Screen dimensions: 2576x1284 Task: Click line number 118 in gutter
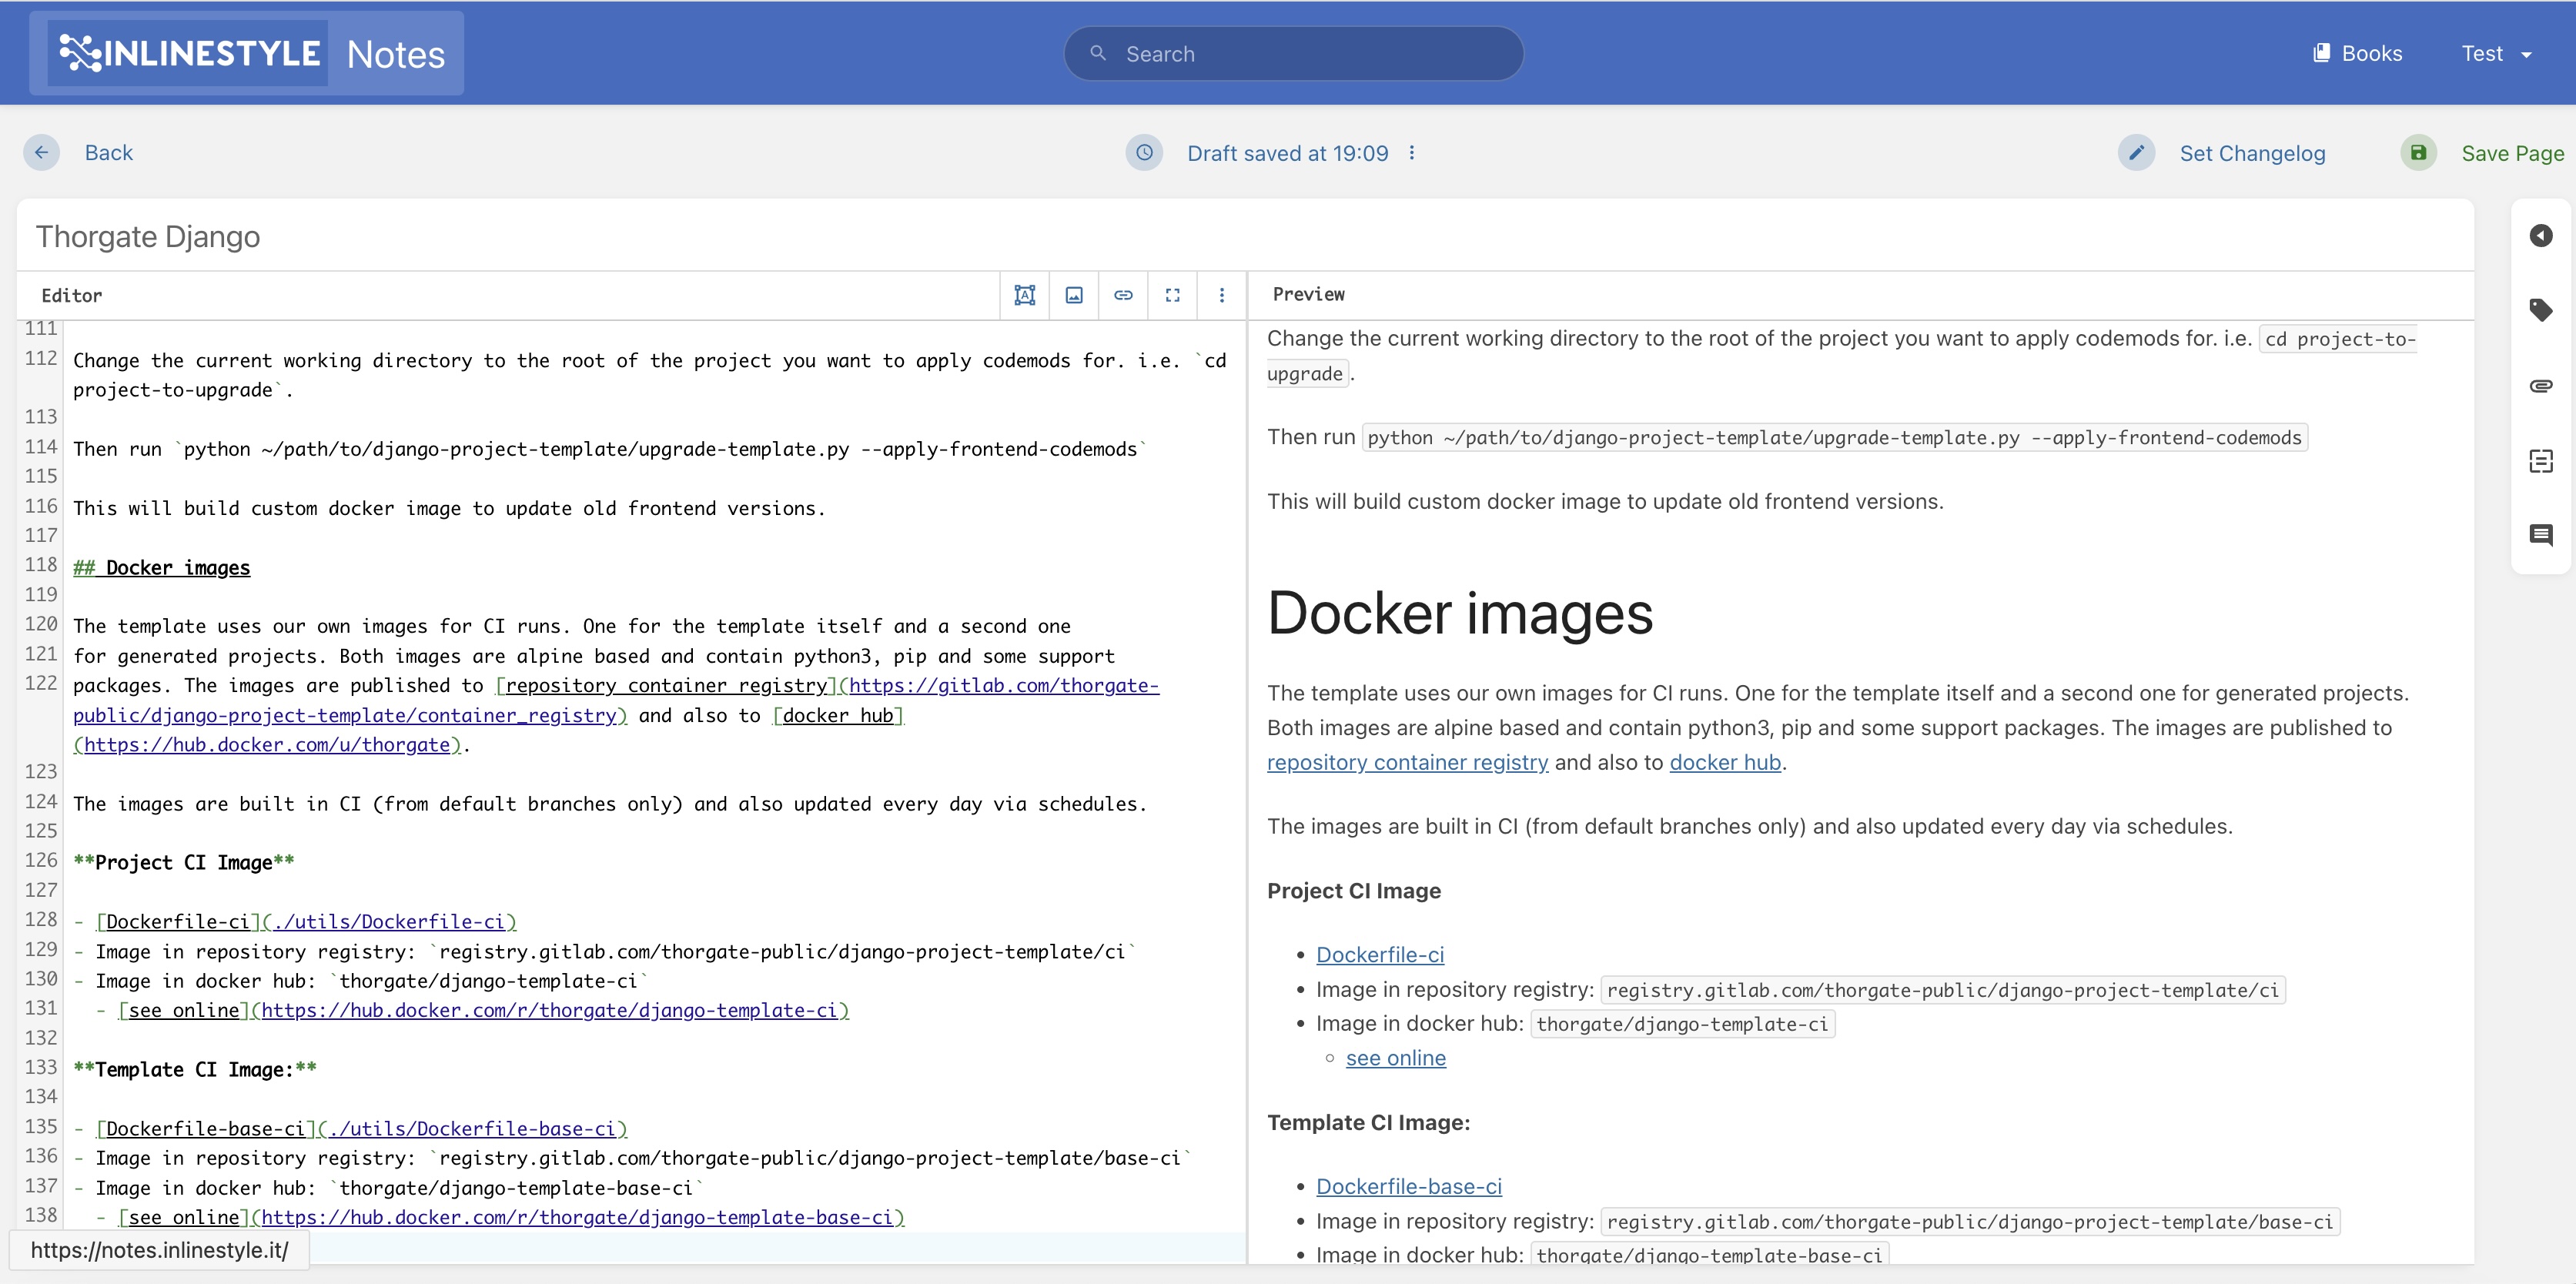41,565
